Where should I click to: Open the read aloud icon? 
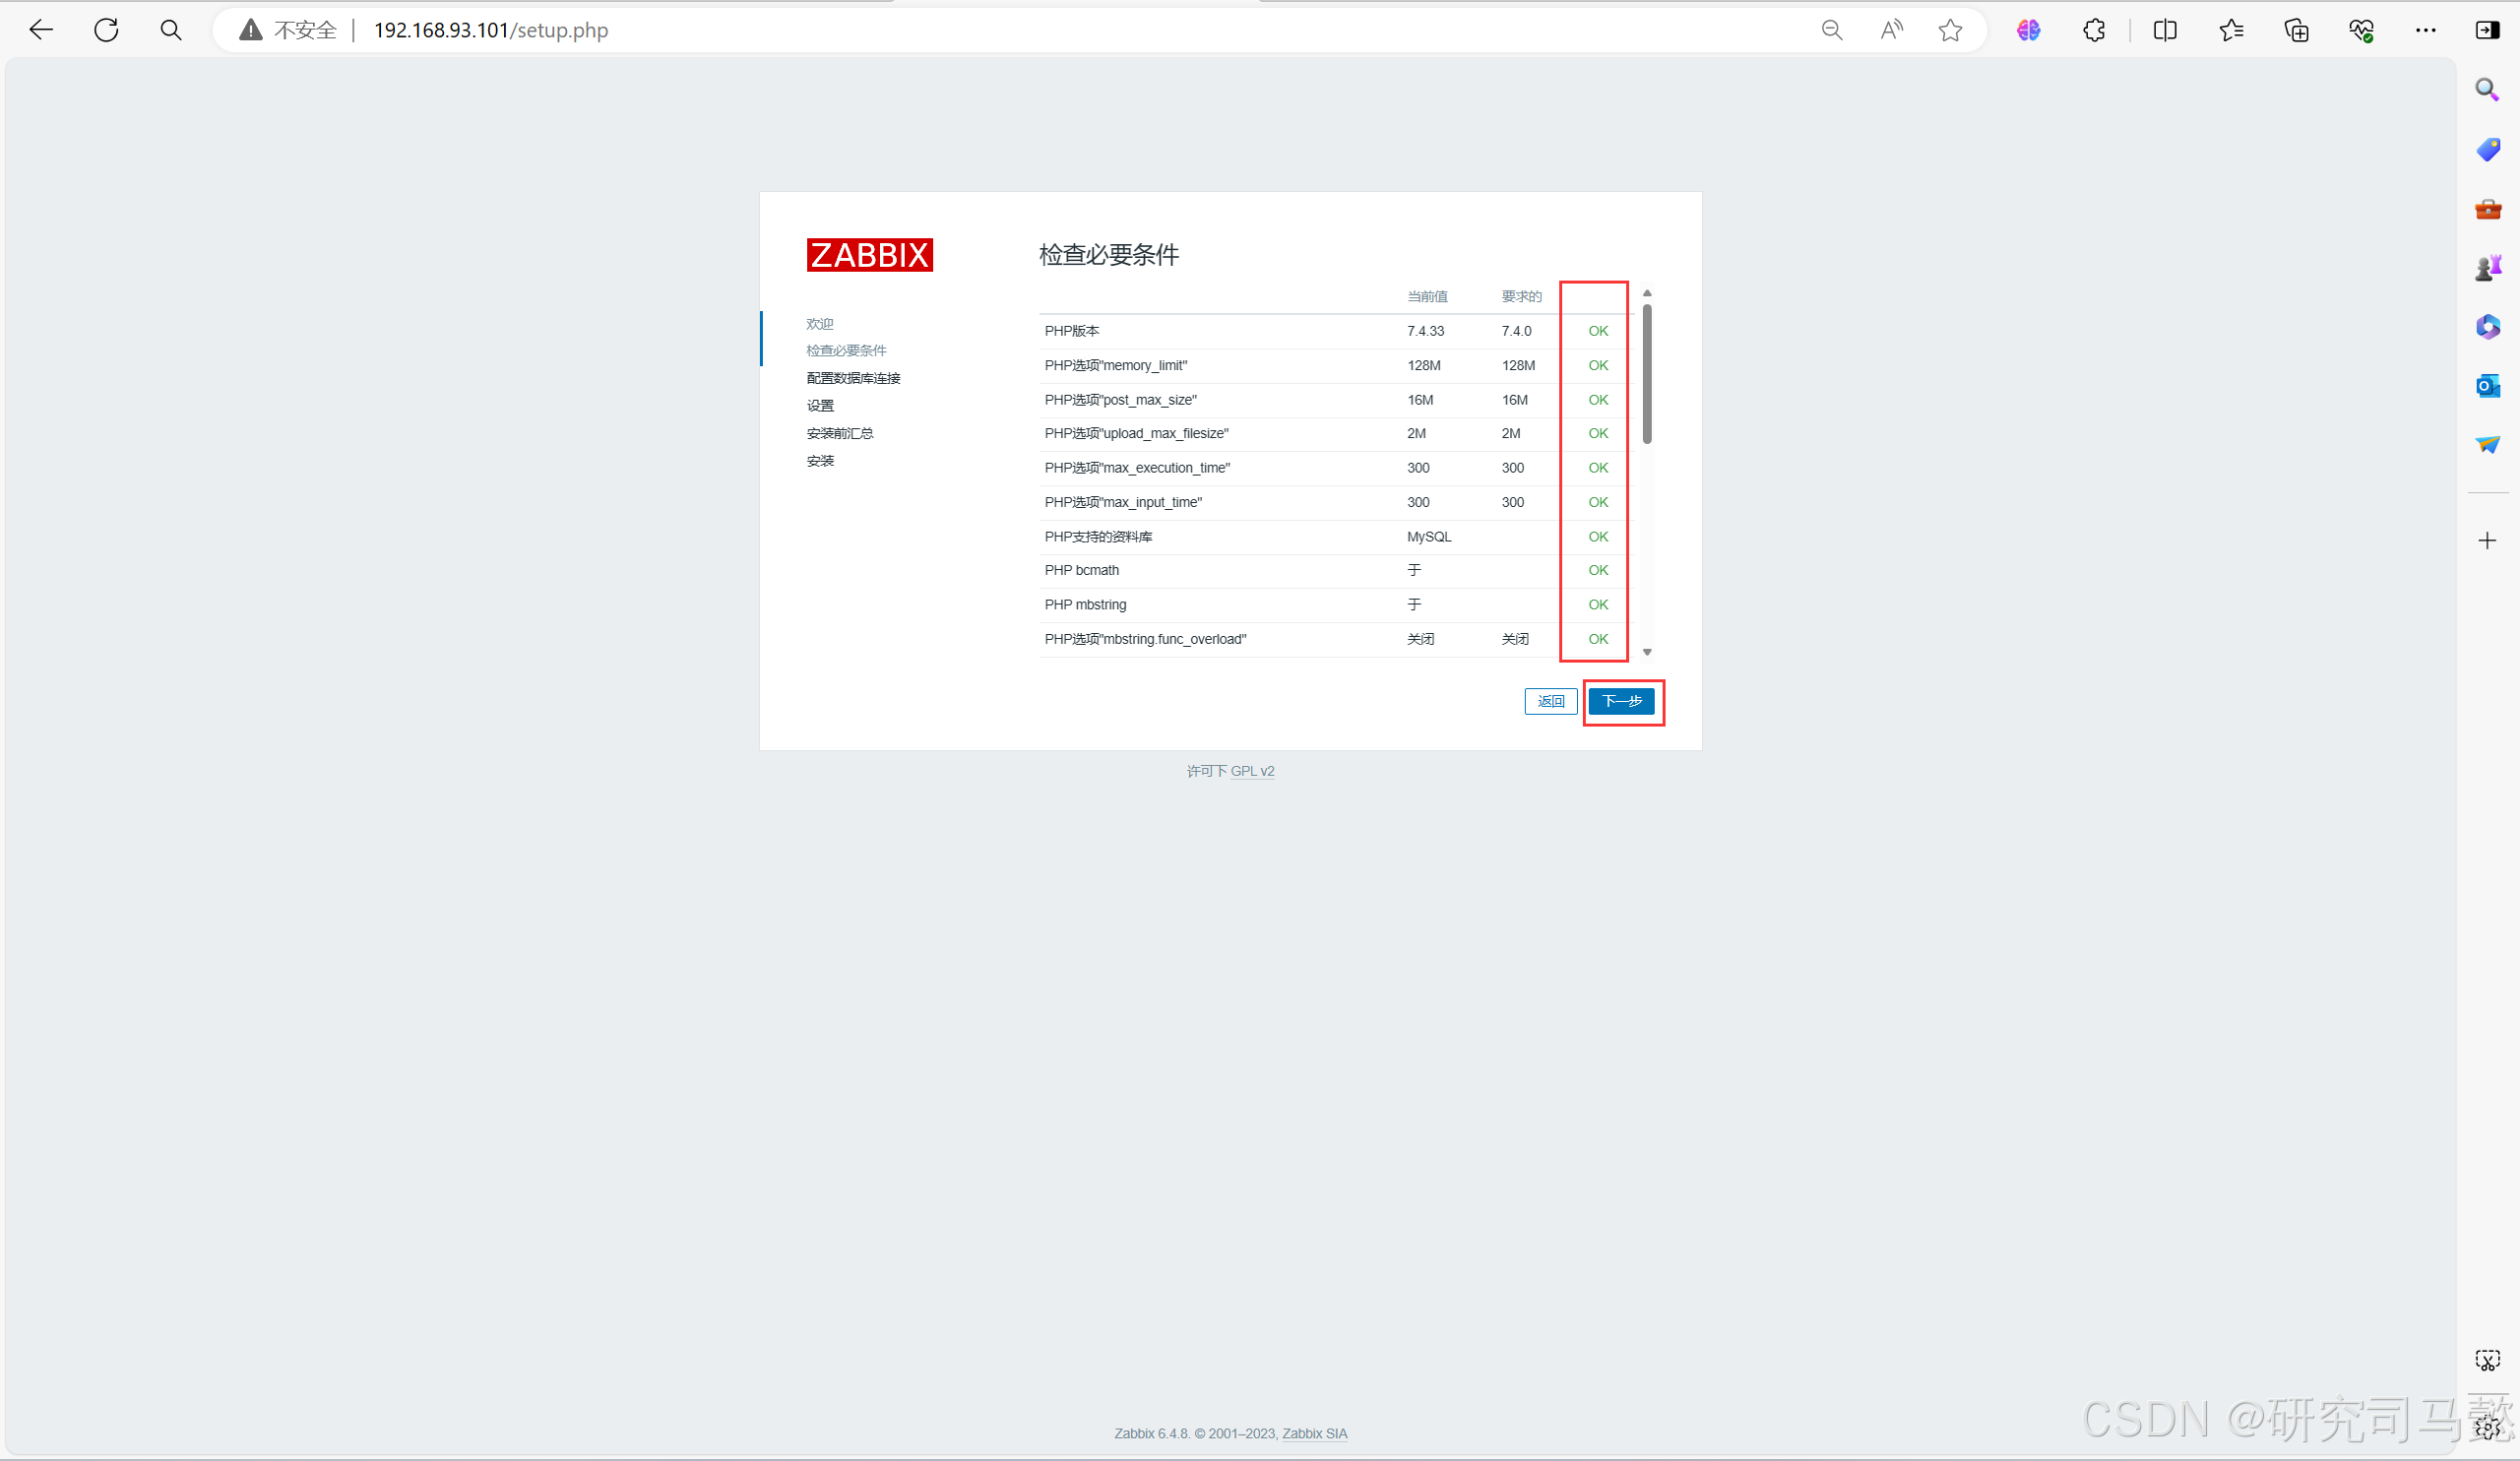(1891, 30)
